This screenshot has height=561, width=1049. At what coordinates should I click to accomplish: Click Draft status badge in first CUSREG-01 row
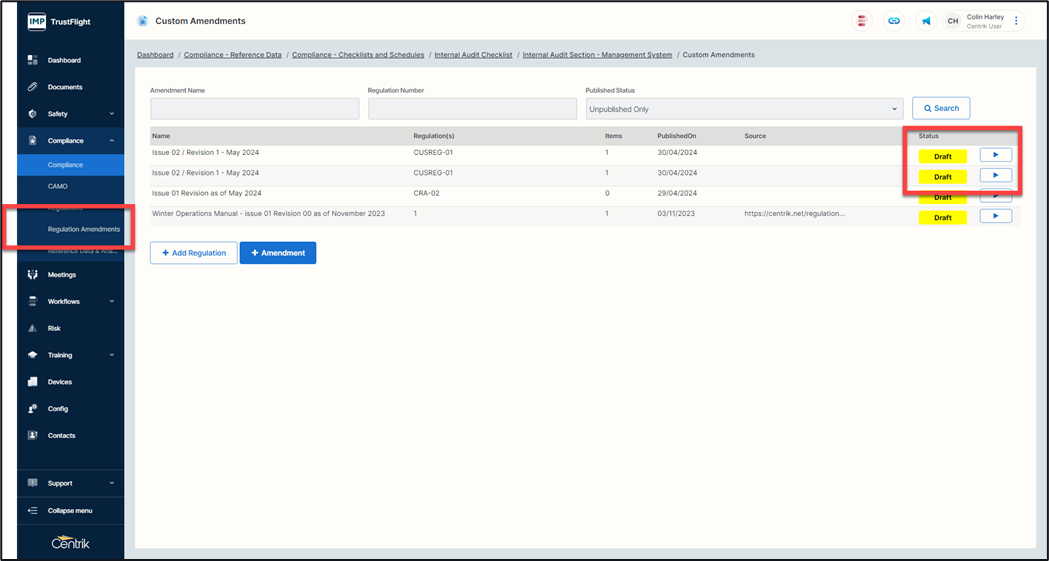[x=943, y=156]
